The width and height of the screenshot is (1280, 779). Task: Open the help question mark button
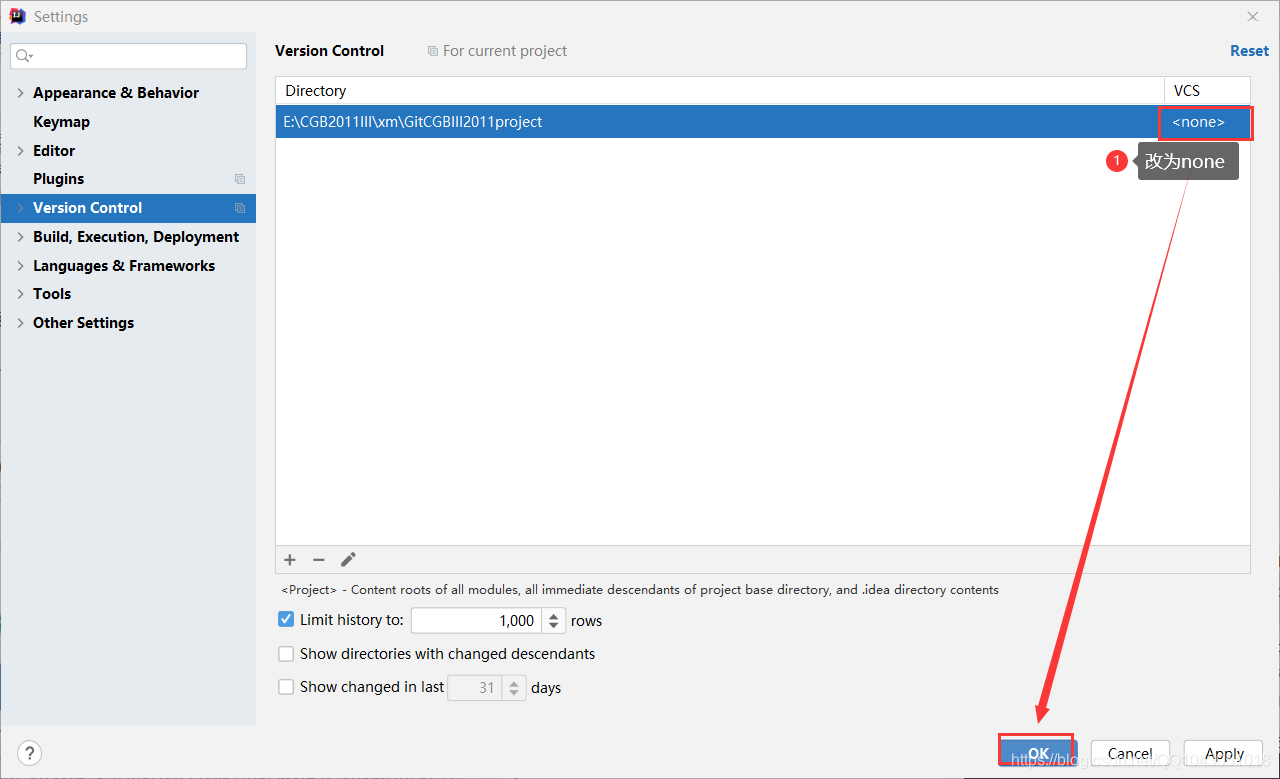(30, 754)
